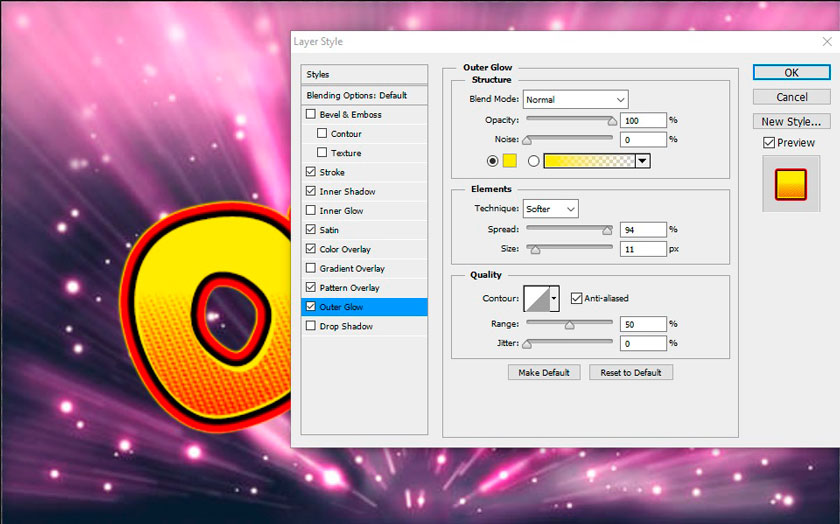Select the Bevel & Emboss label
The image size is (840, 524).
click(350, 114)
